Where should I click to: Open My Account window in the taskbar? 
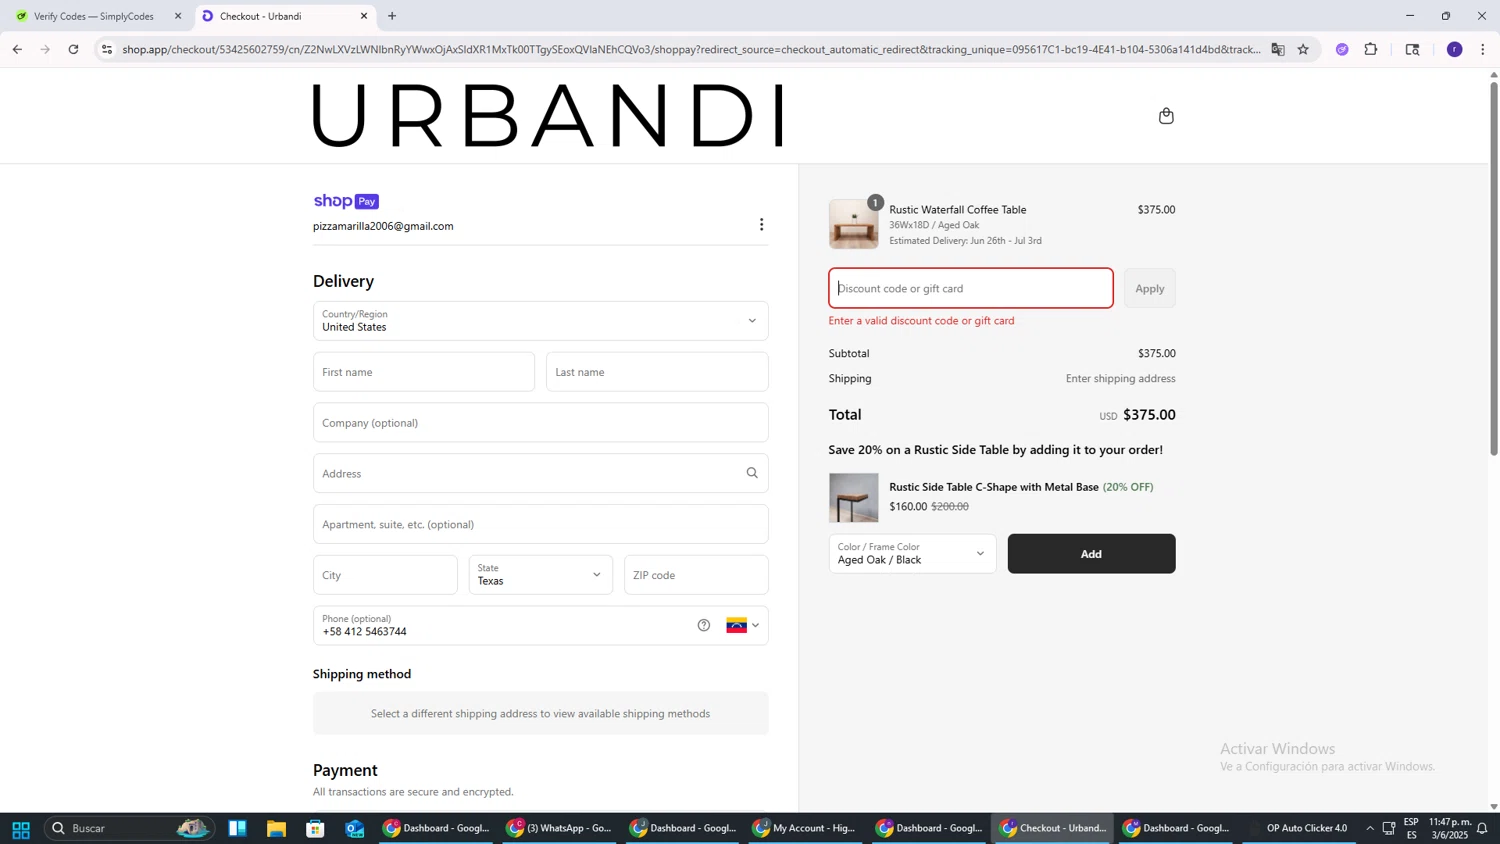tap(806, 828)
